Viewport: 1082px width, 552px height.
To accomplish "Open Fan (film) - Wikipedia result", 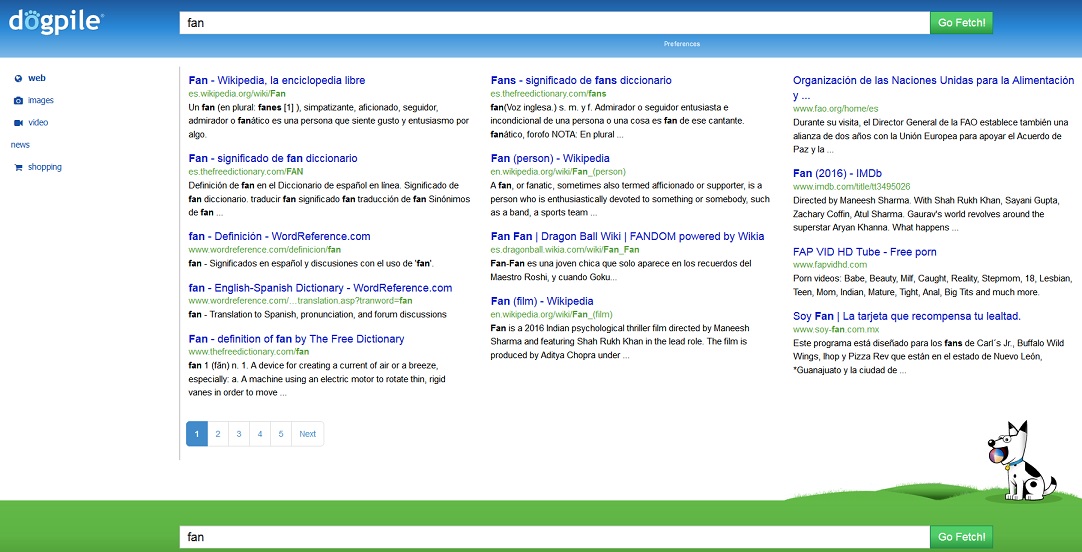I will (542, 301).
